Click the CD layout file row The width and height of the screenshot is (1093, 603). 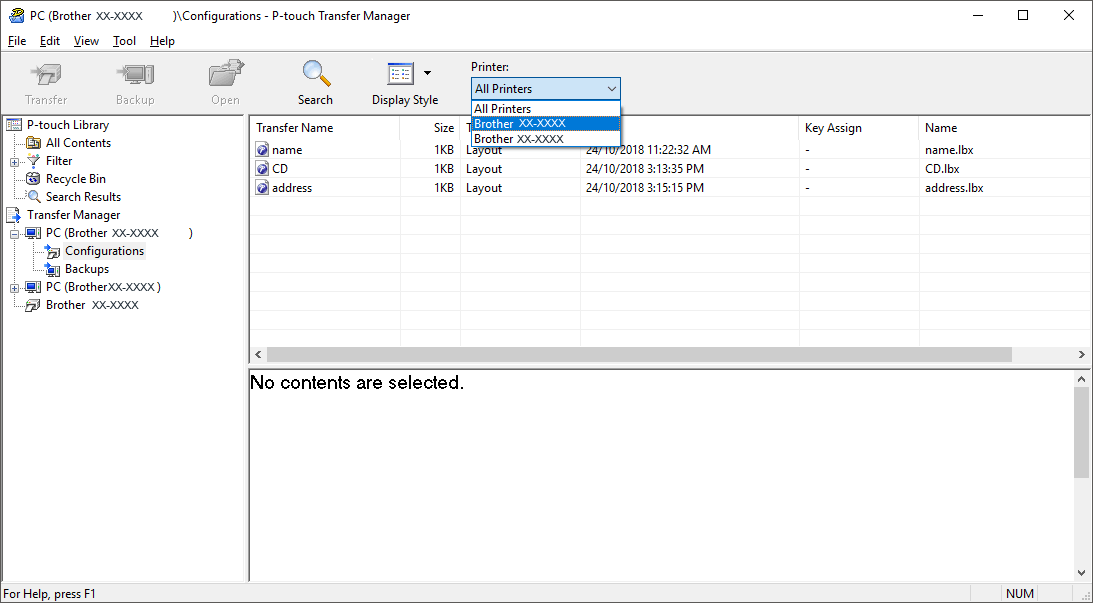click(x=280, y=169)
